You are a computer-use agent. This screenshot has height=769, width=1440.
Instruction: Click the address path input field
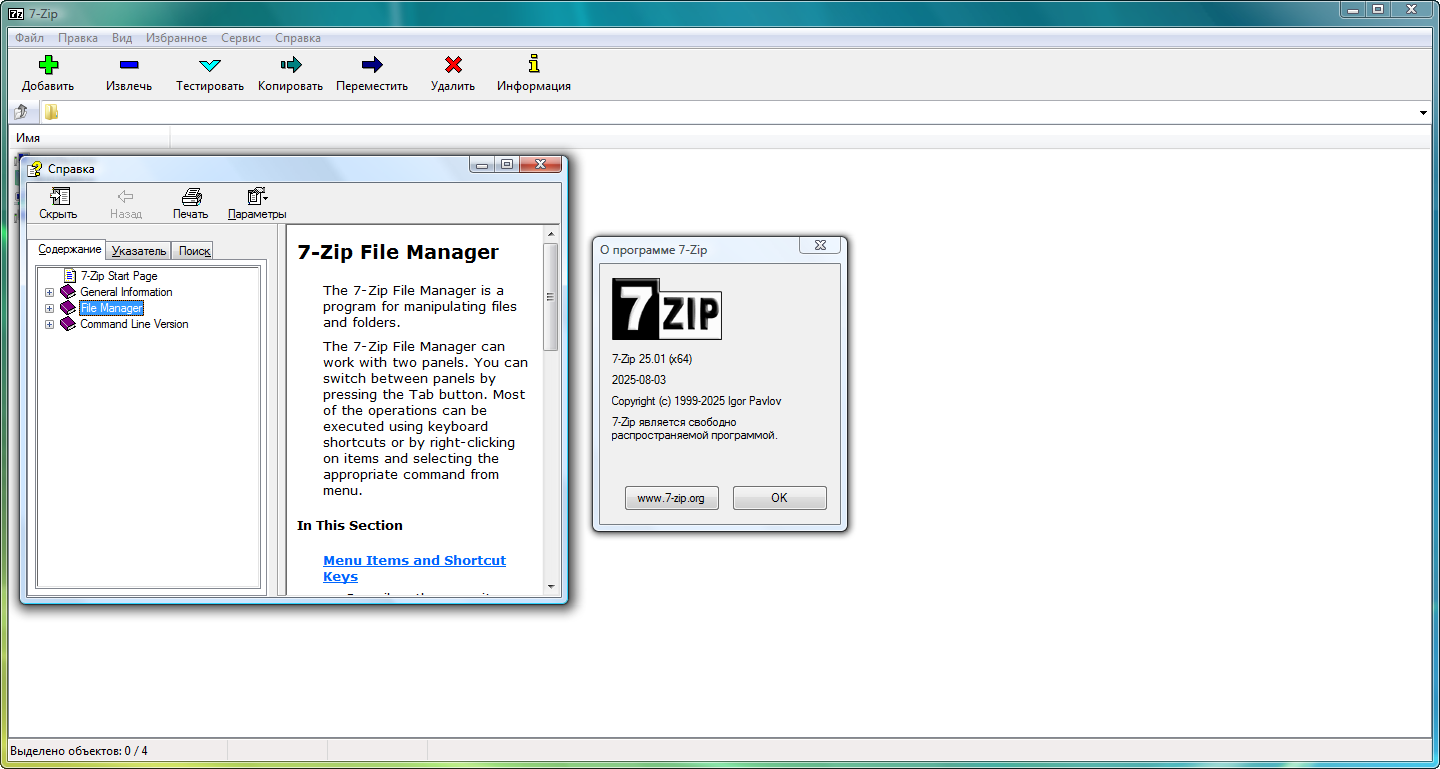point(737,113)
